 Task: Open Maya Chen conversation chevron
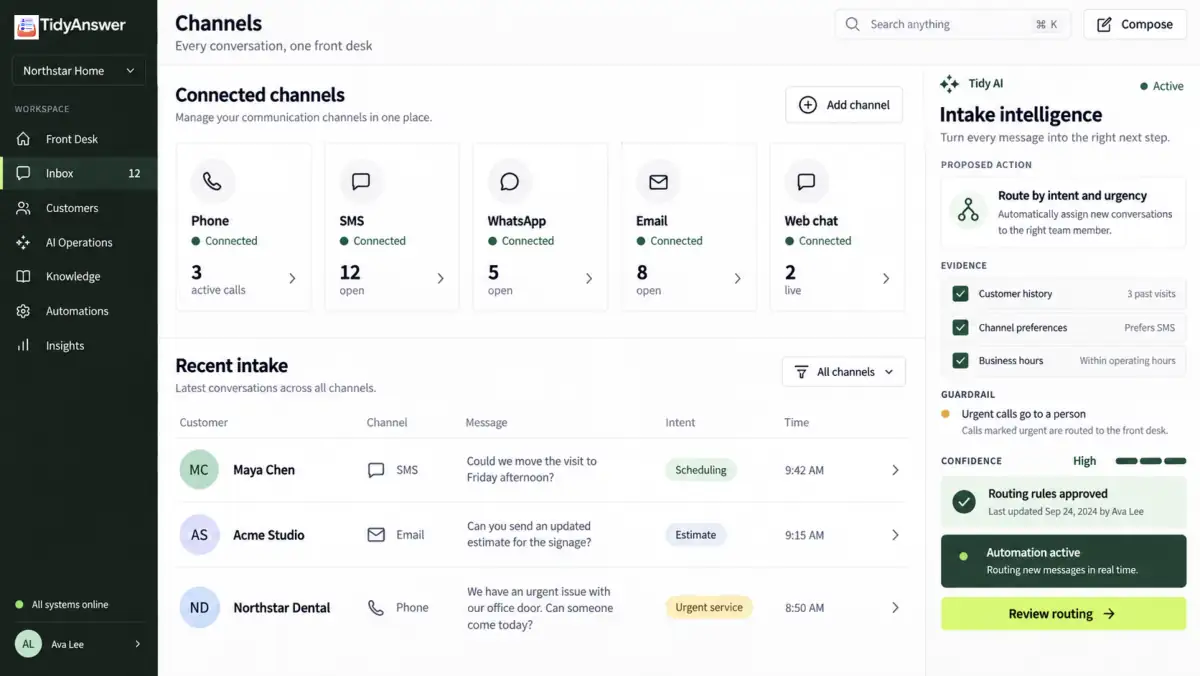coord(895,470)
